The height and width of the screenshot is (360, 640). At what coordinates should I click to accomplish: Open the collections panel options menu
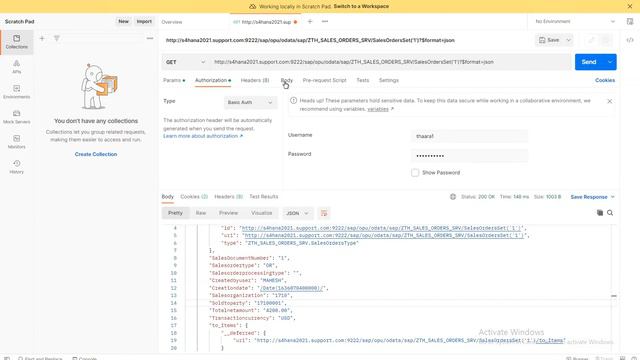(150, 38)
